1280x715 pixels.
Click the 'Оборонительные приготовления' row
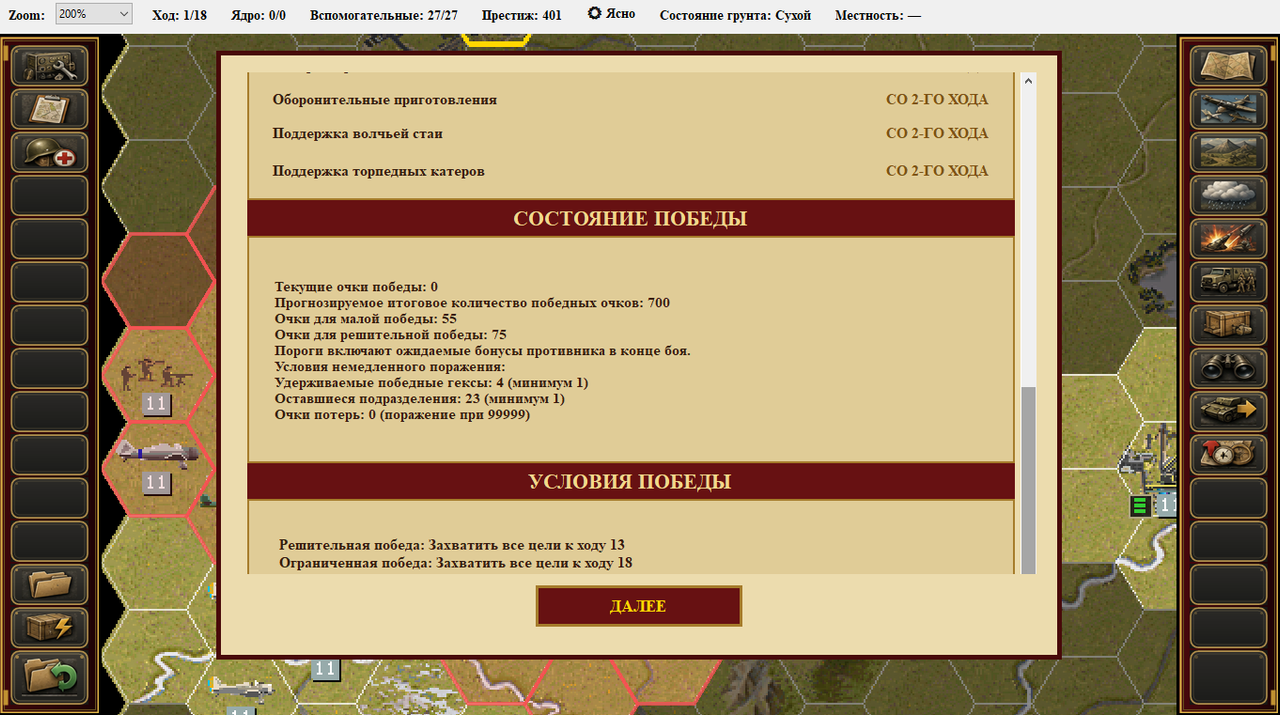[x=631, y=100]
